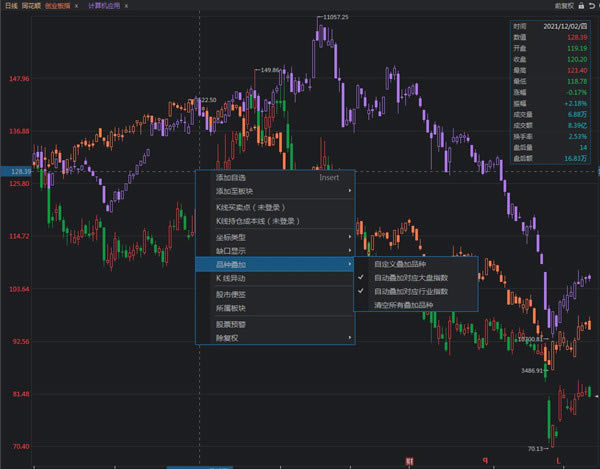This screenshot has width=600, height=469.
Task: Select K线异动 from context menu
Action: (232, 277)
